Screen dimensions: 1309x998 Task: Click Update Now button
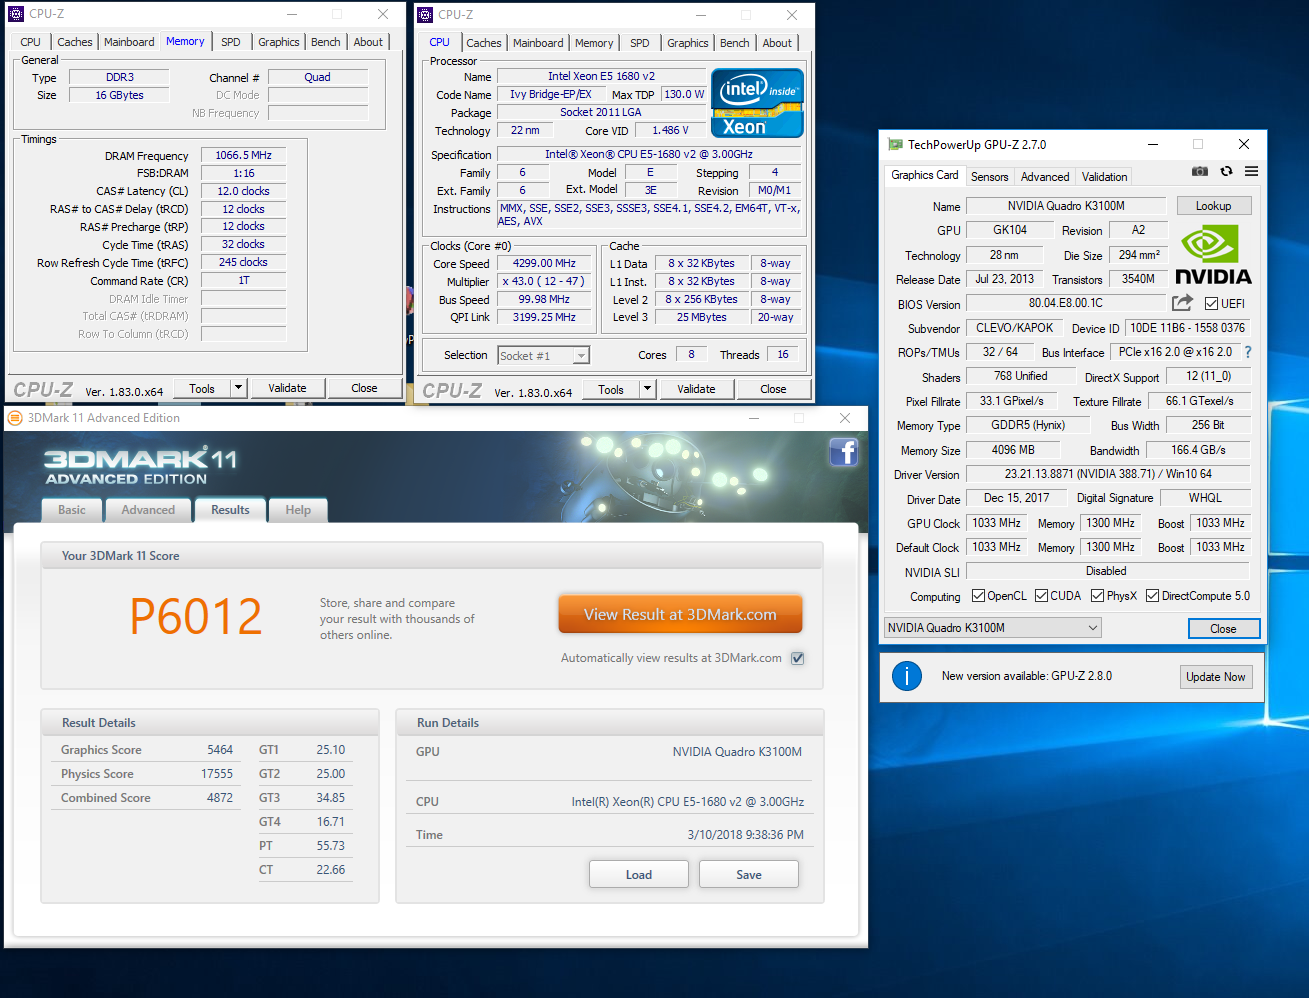pos(1216,677)
